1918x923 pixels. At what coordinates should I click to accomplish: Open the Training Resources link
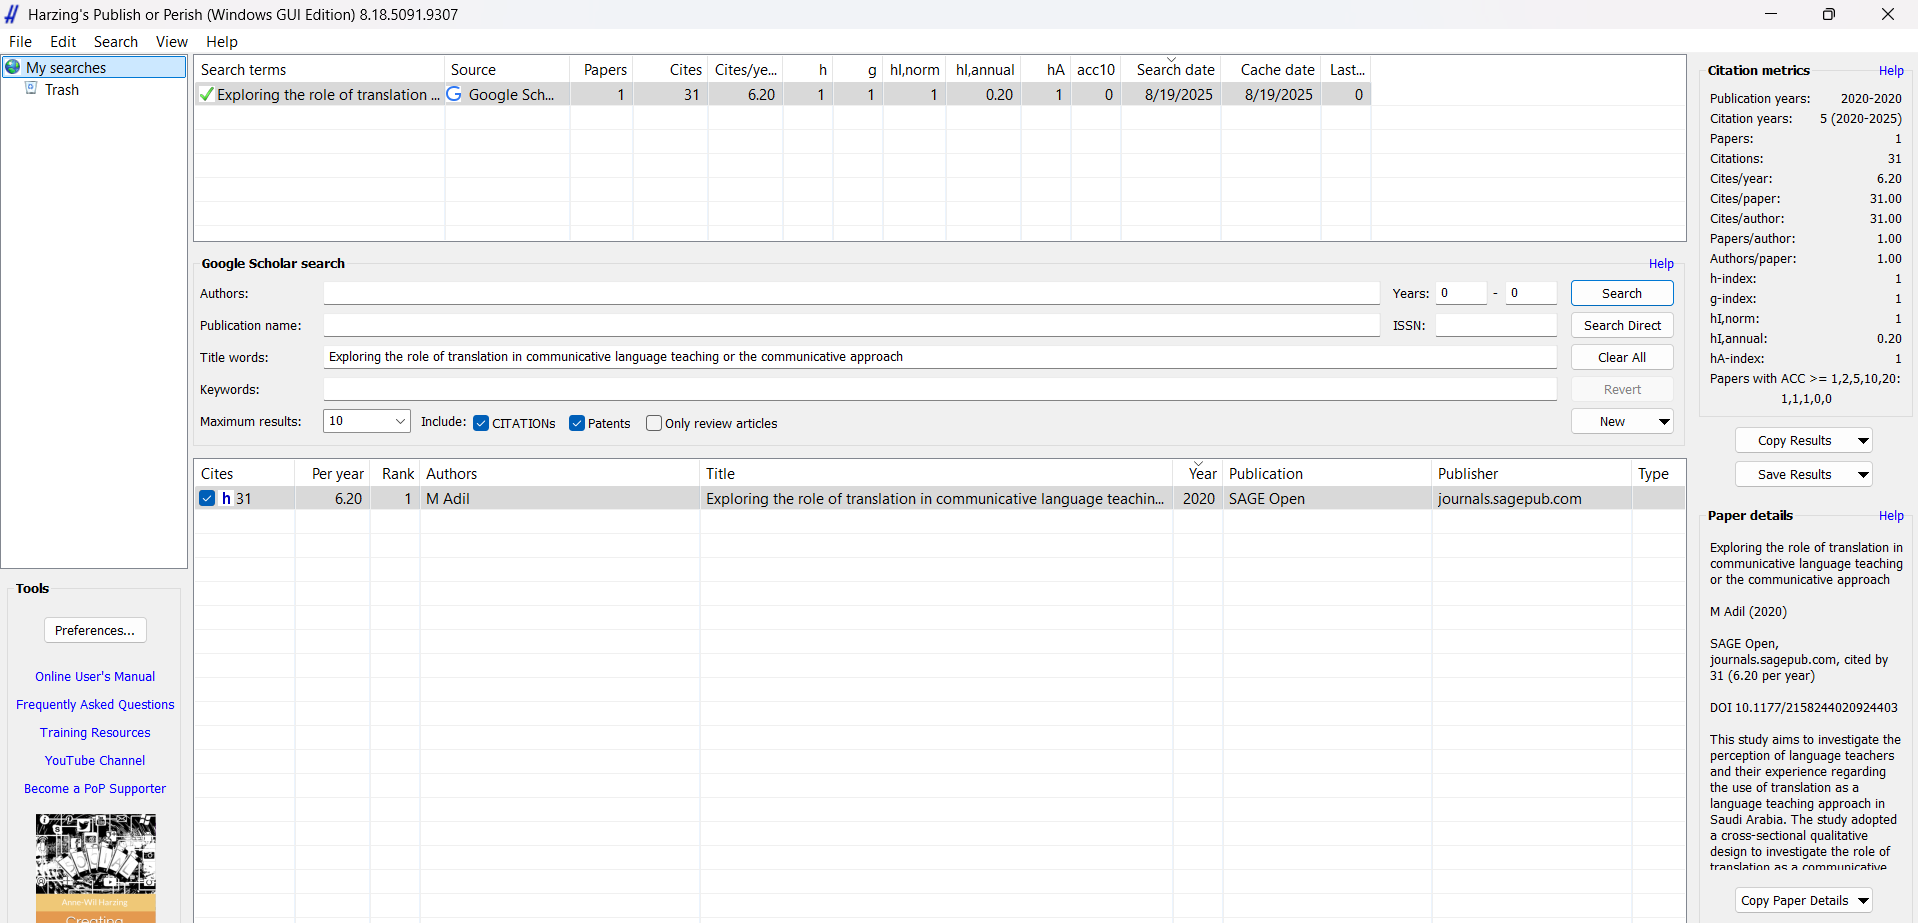(x=95, y=732)
